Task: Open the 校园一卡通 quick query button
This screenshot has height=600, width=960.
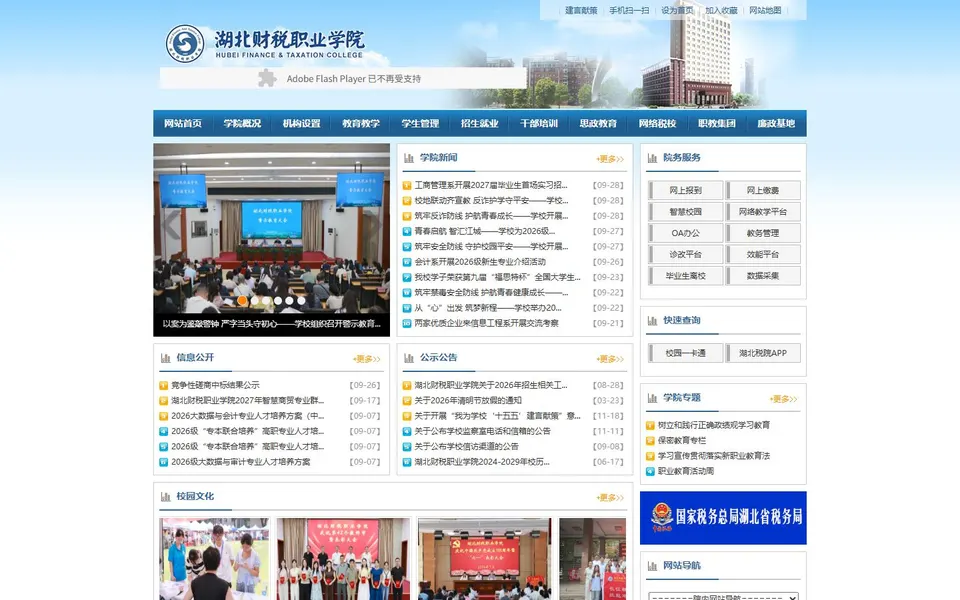Action: coord(686,353)
